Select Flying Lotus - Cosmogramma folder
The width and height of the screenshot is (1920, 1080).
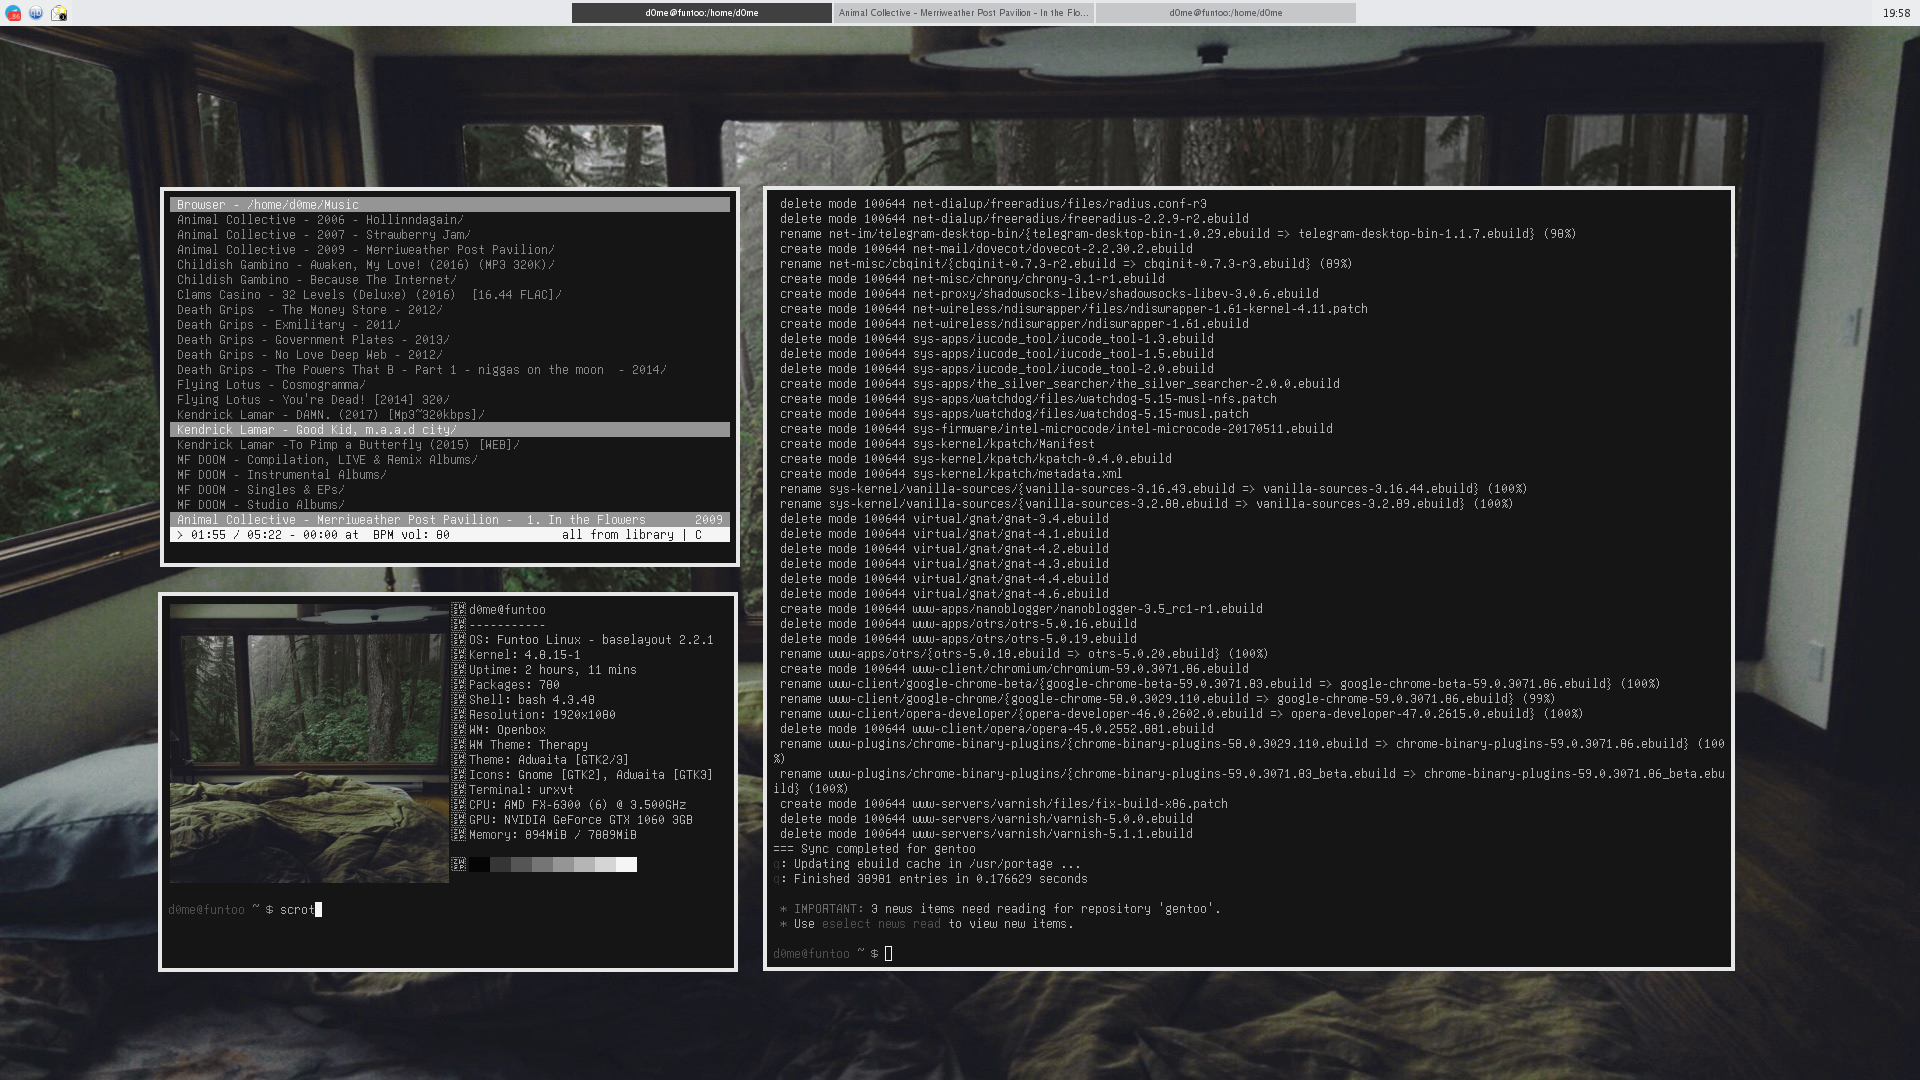pyautogui.click(x=271, y=385)
